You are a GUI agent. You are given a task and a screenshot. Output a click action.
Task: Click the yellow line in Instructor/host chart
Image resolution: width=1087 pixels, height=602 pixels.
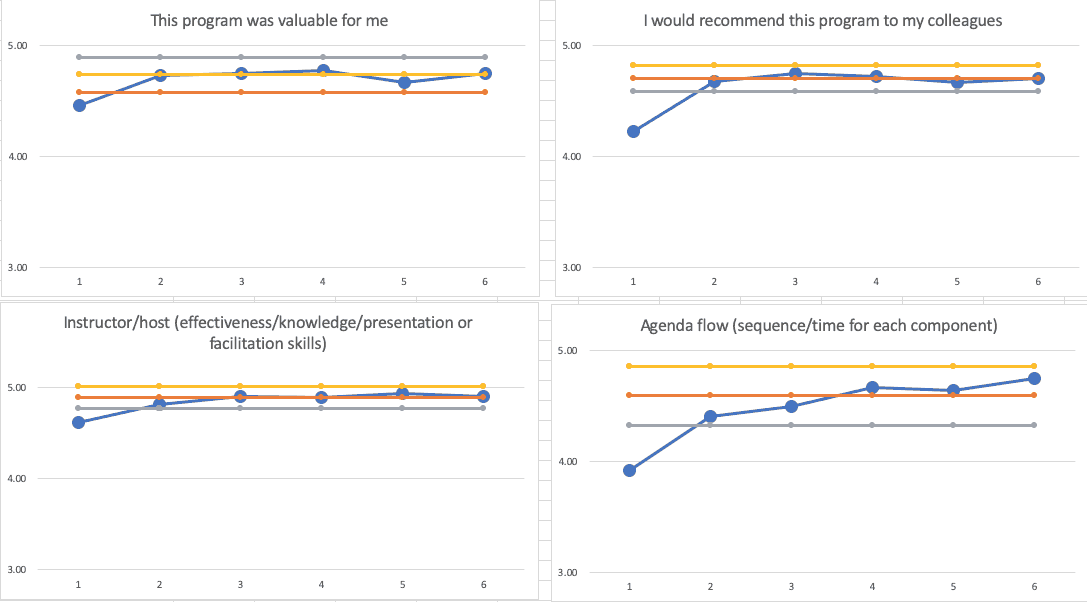[x=200, y=386]
